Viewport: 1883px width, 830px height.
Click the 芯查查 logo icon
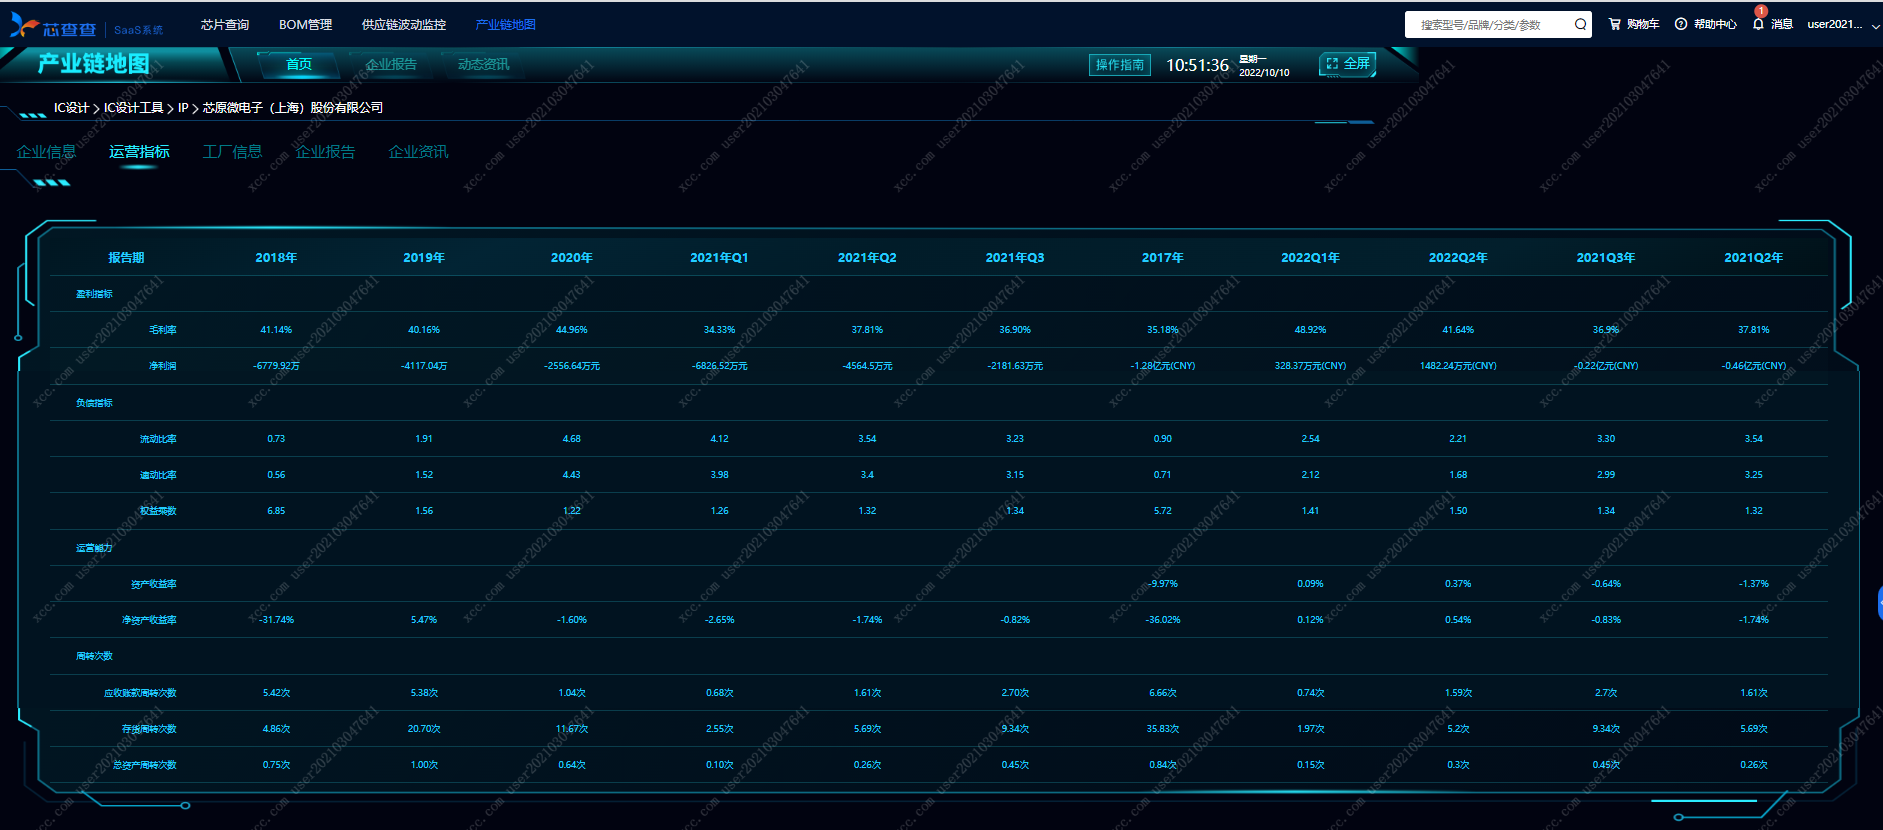pos(24,25)
